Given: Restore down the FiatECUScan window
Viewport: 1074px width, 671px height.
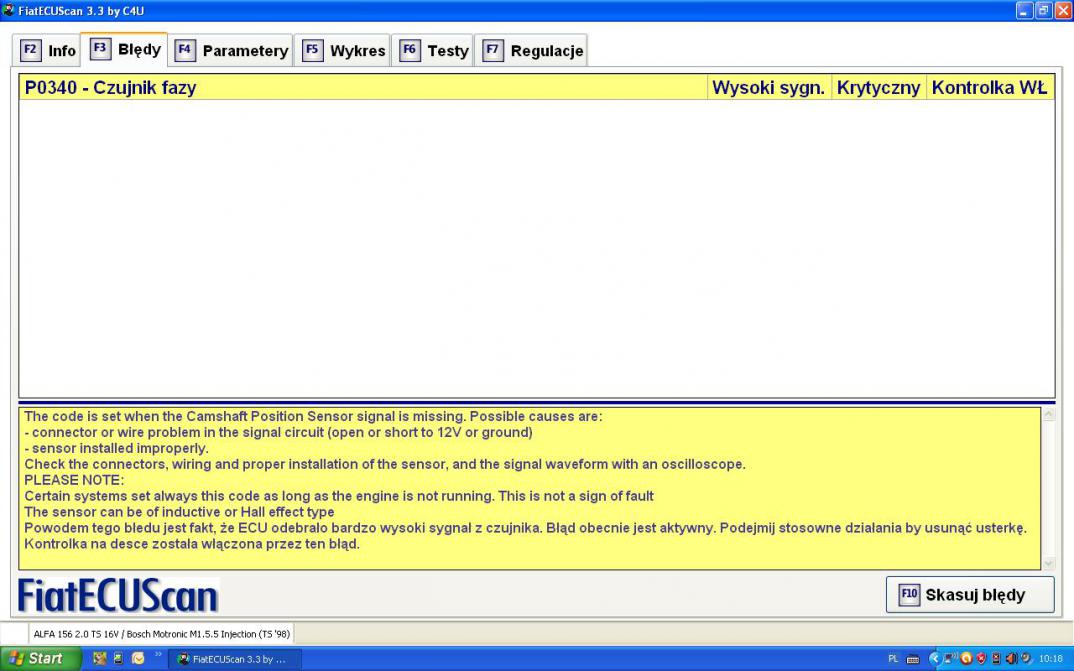Looking at the screenshot, I should (1044, 10).
